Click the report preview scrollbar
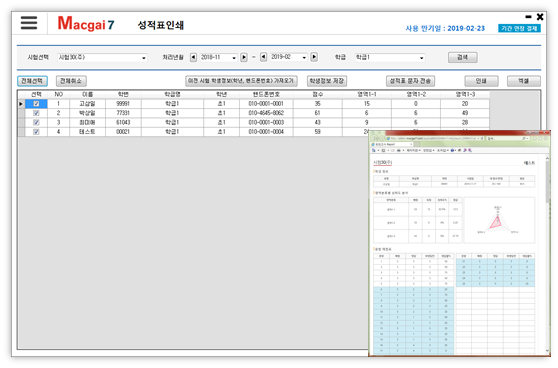This screenshot has height=368, width=558. pyautogui.click(x=547, y=254)
